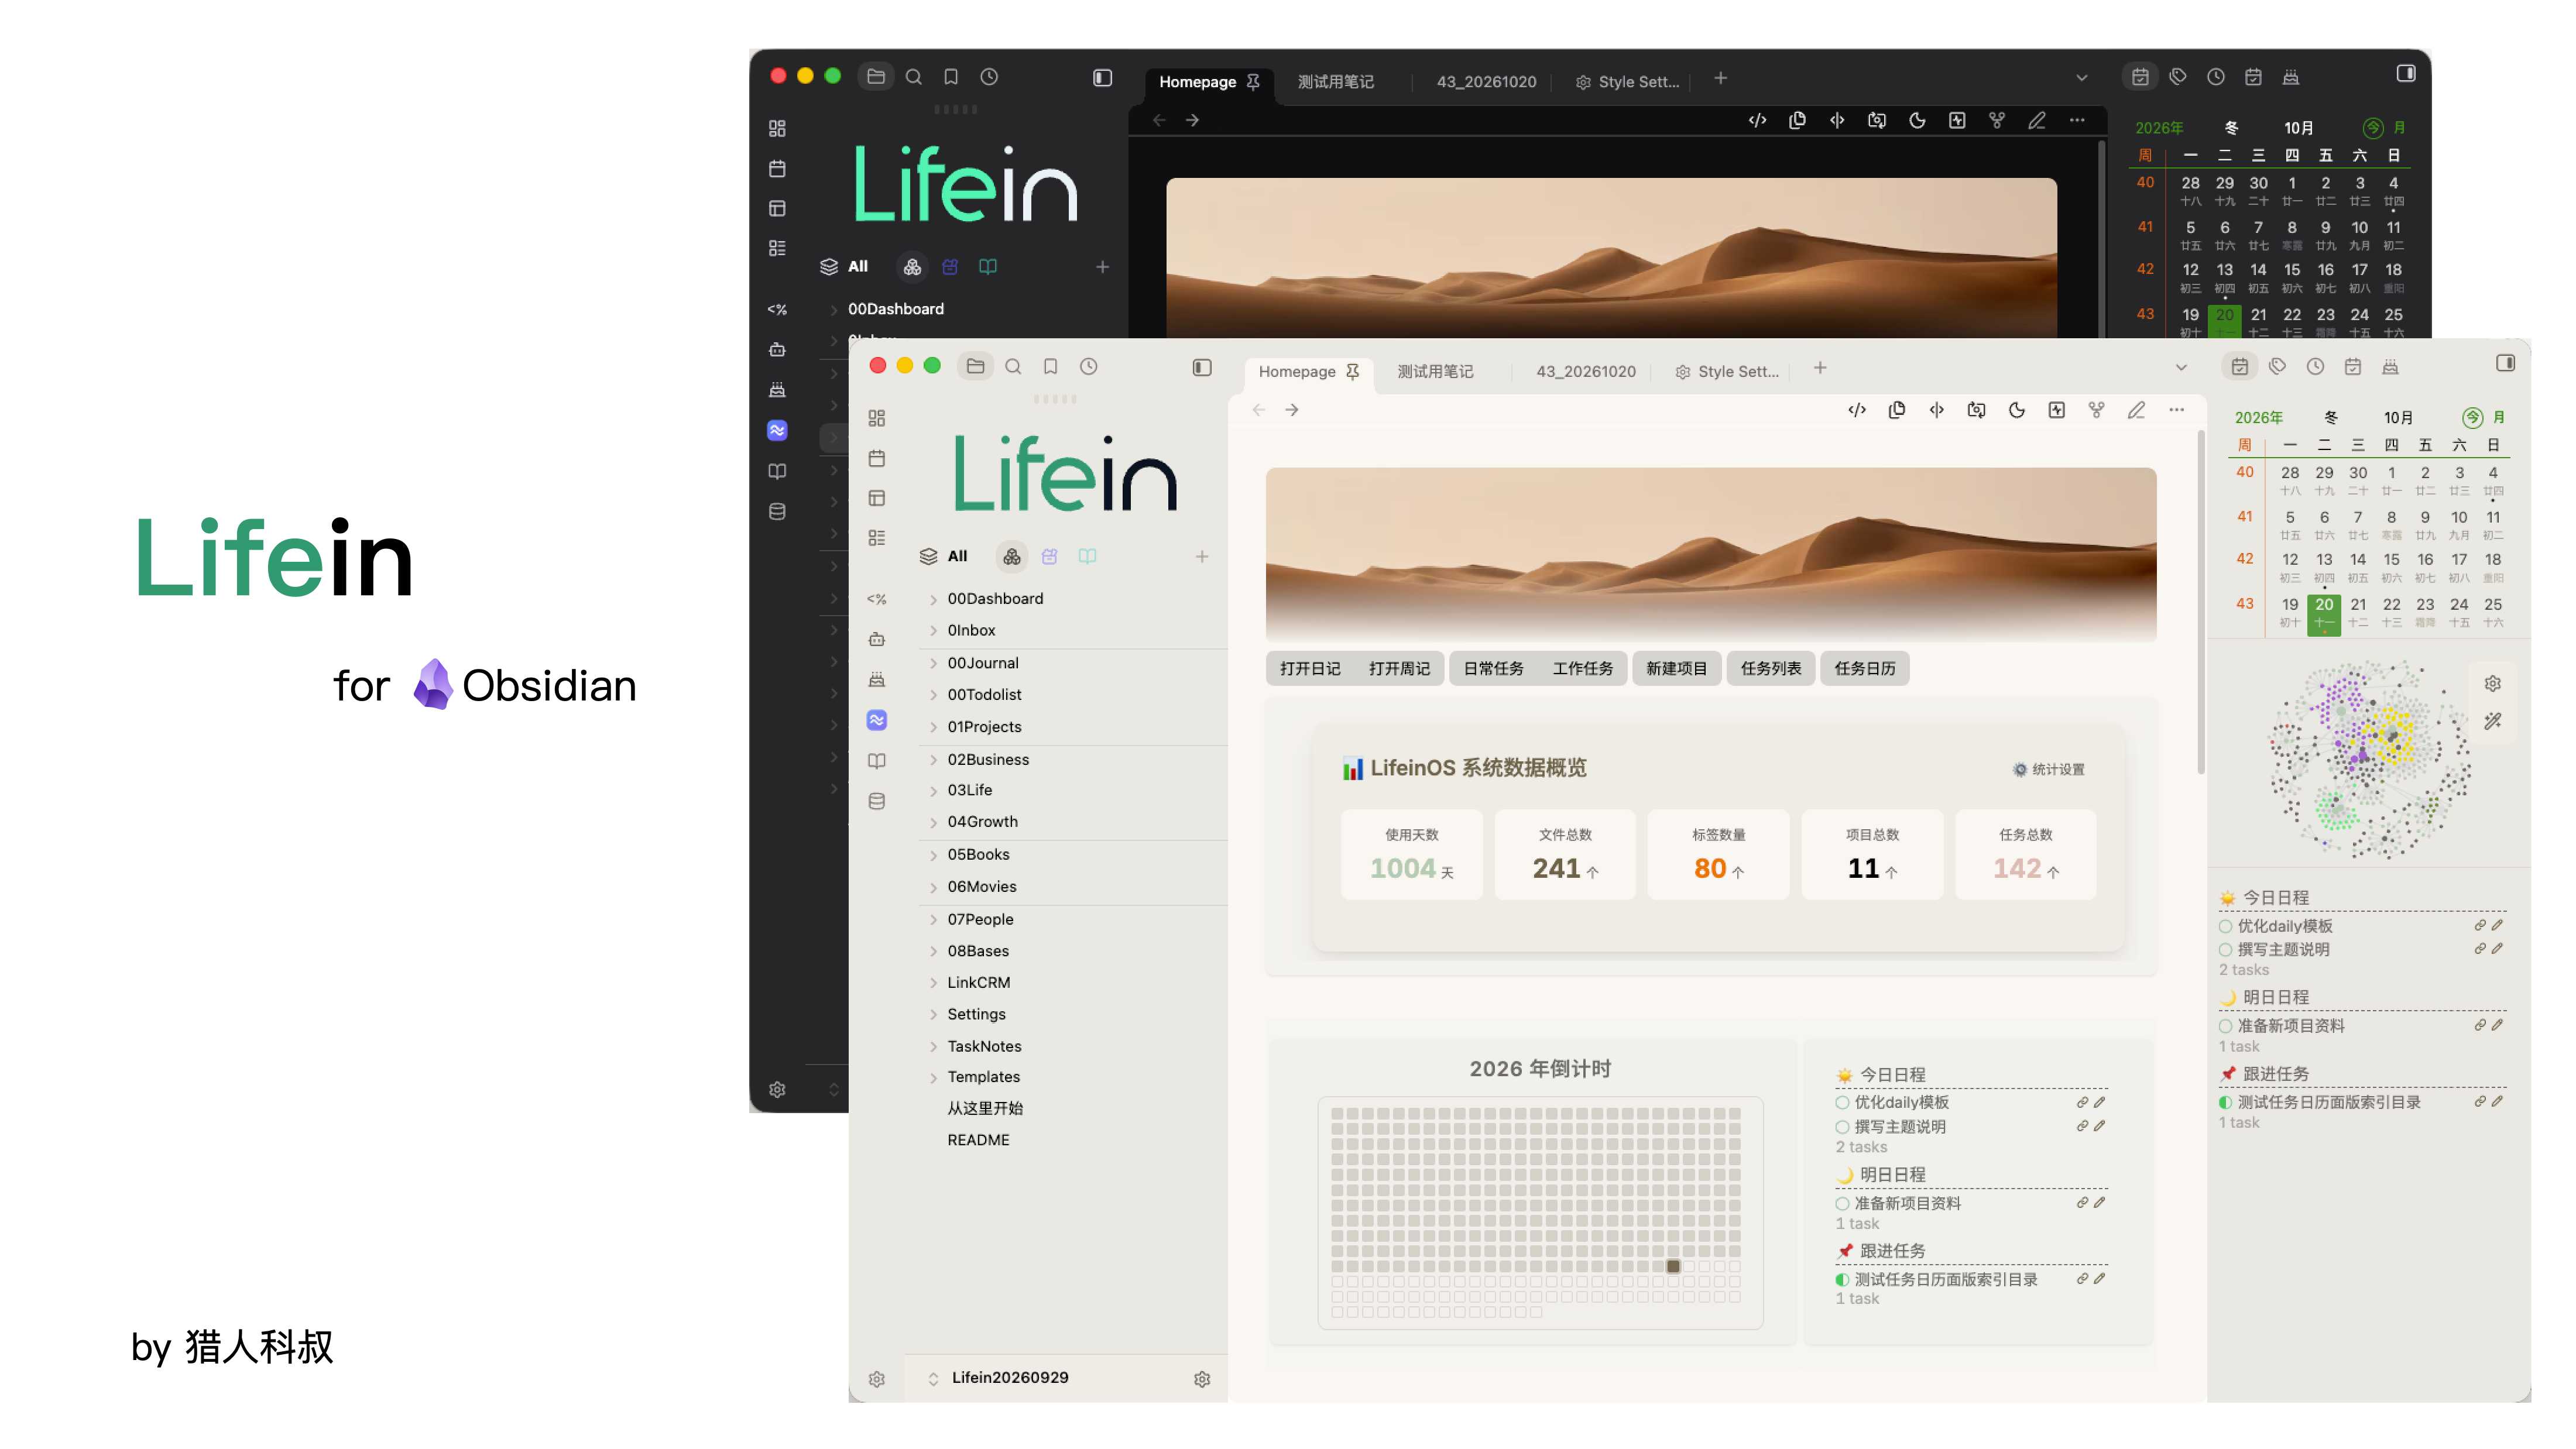Check off 优化daily模板 task in homepage list

click(1842, 1102)
